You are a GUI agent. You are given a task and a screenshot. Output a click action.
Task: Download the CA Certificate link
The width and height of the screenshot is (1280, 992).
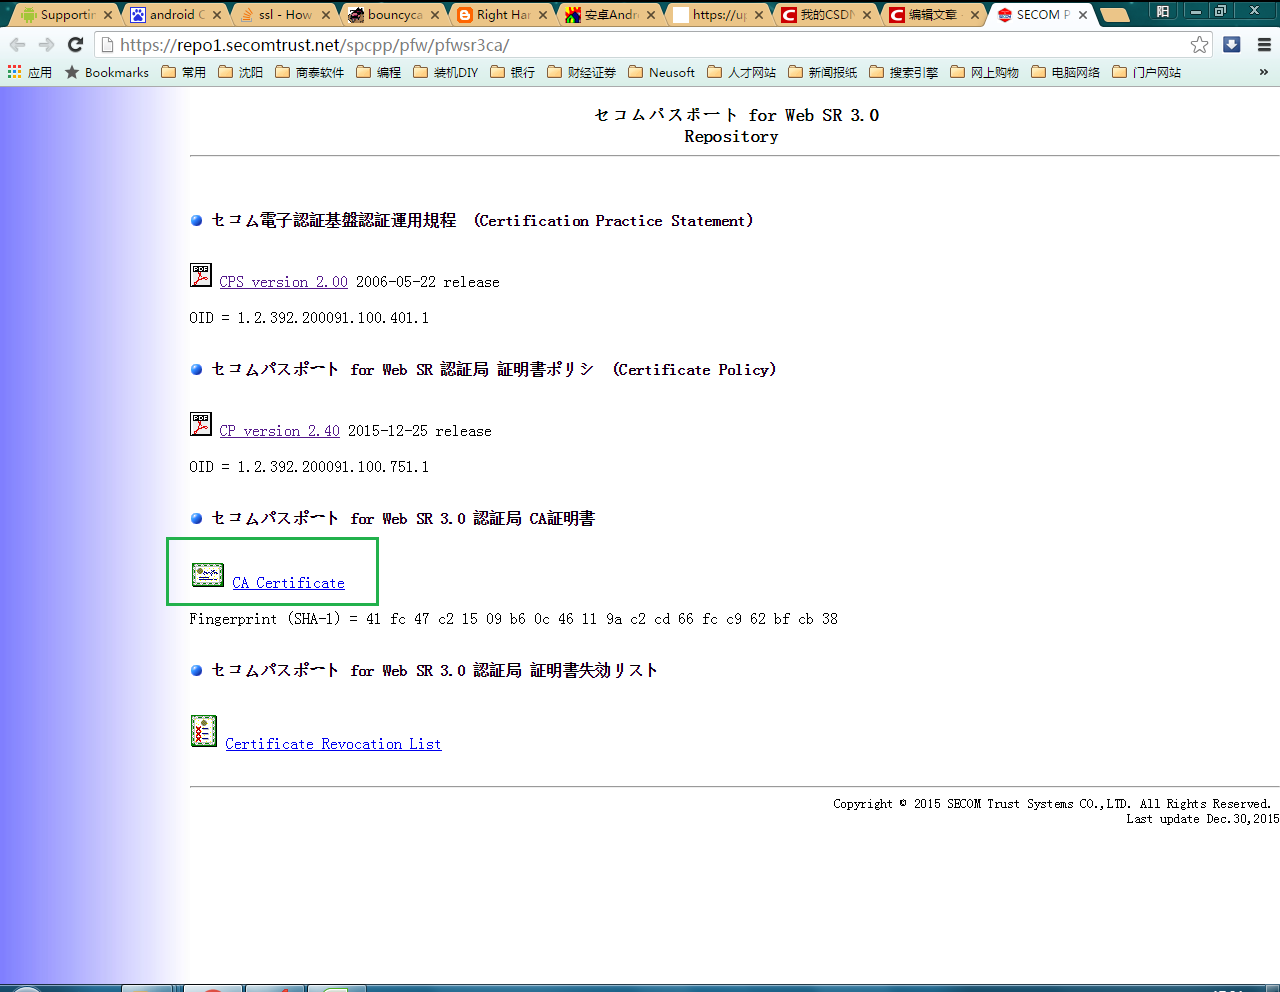(x=289, y=583)
